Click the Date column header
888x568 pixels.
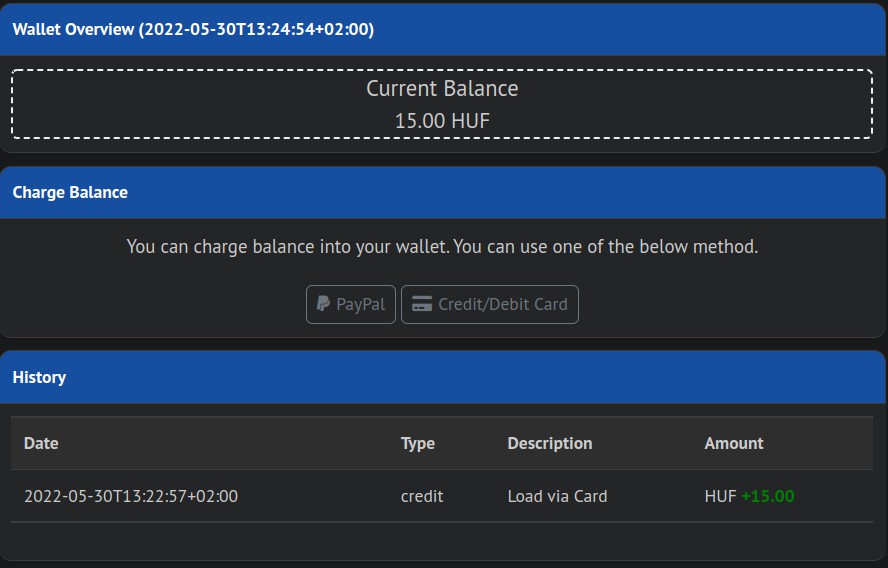[x=41, y=443]
